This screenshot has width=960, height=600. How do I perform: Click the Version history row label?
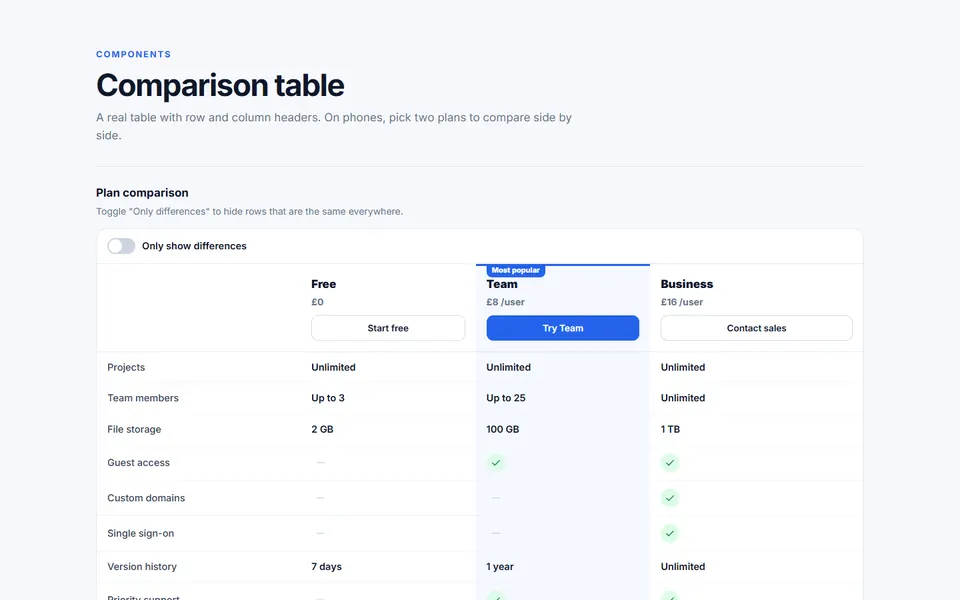[x=142, y=567]
